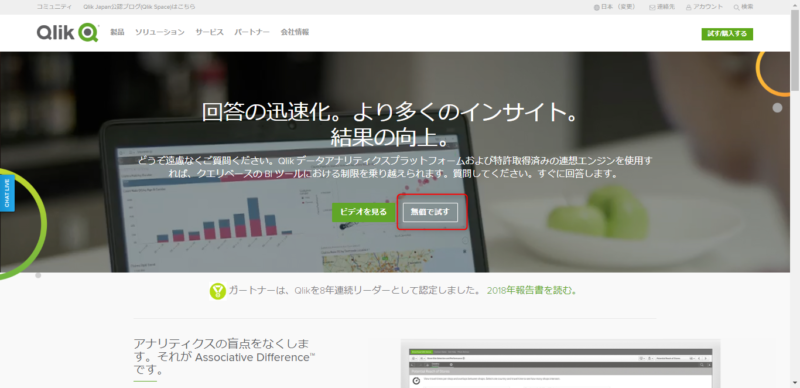Click the 無償で試す button
The image size is (800, 388).
tap(430, 212)
